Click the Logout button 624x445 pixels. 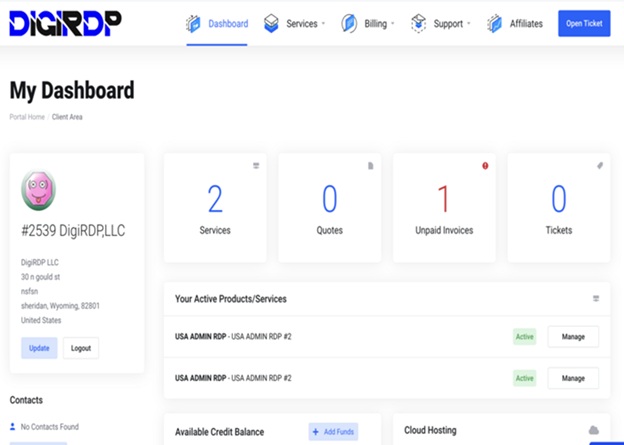click(81, 348)
